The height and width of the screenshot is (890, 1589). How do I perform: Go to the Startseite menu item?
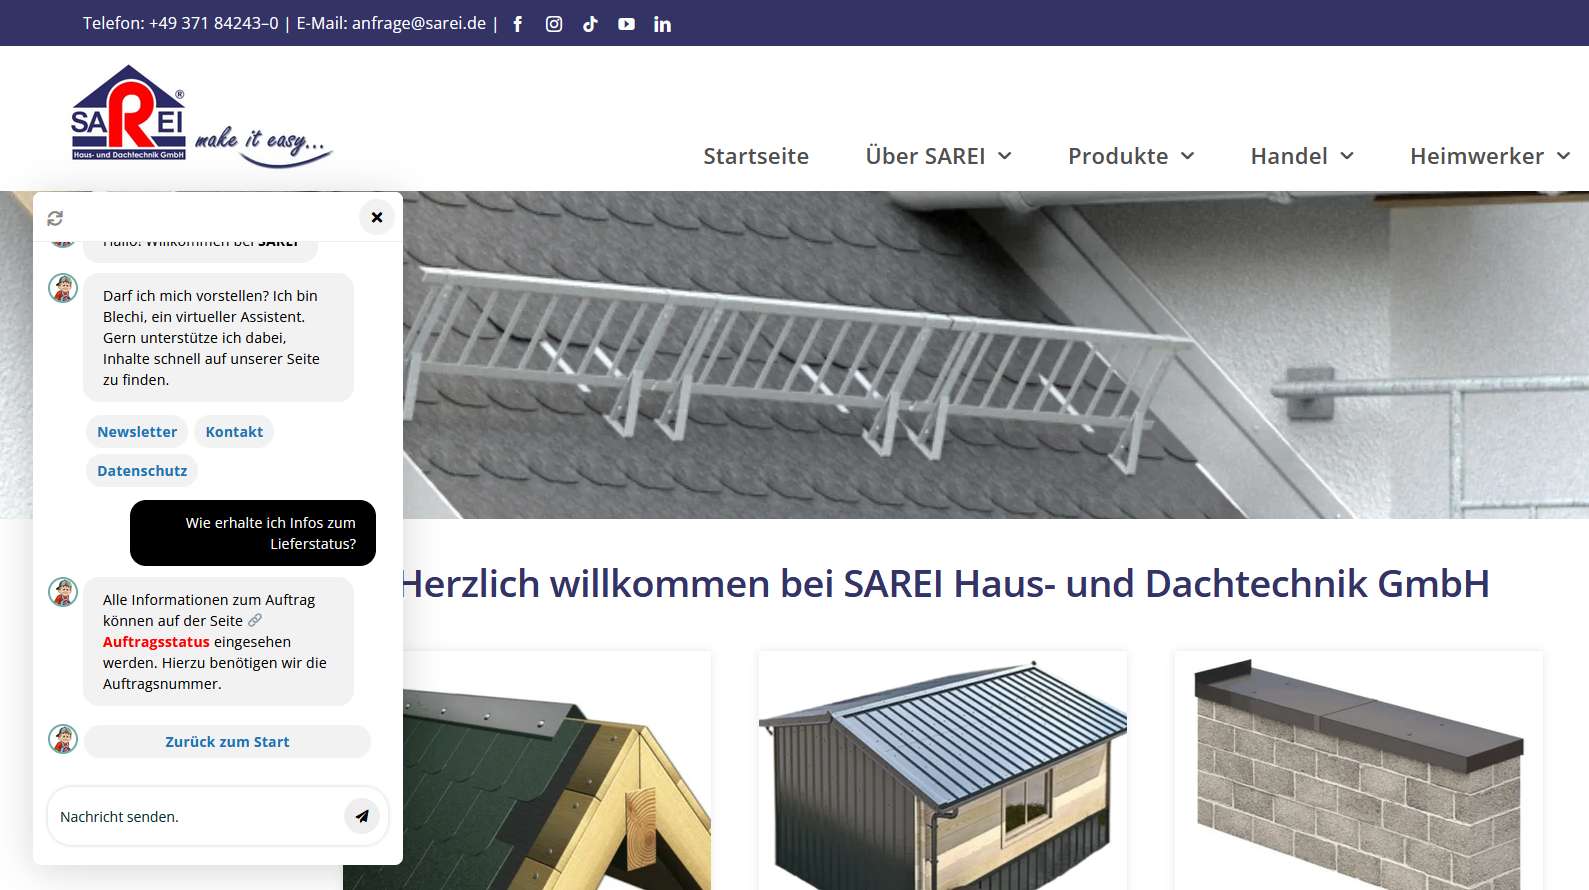coord(755,156)
